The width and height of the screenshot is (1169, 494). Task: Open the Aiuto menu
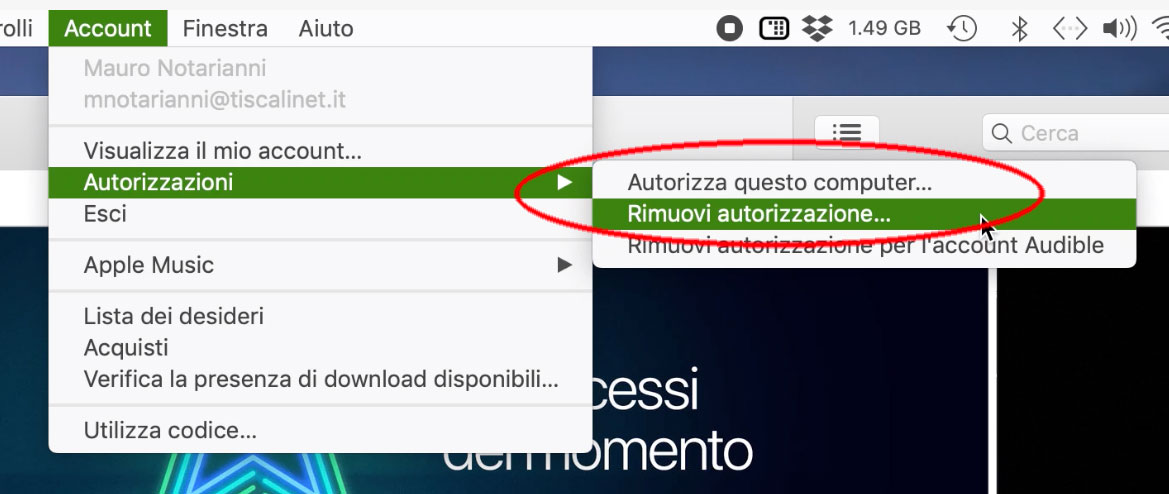coord(326,28)
